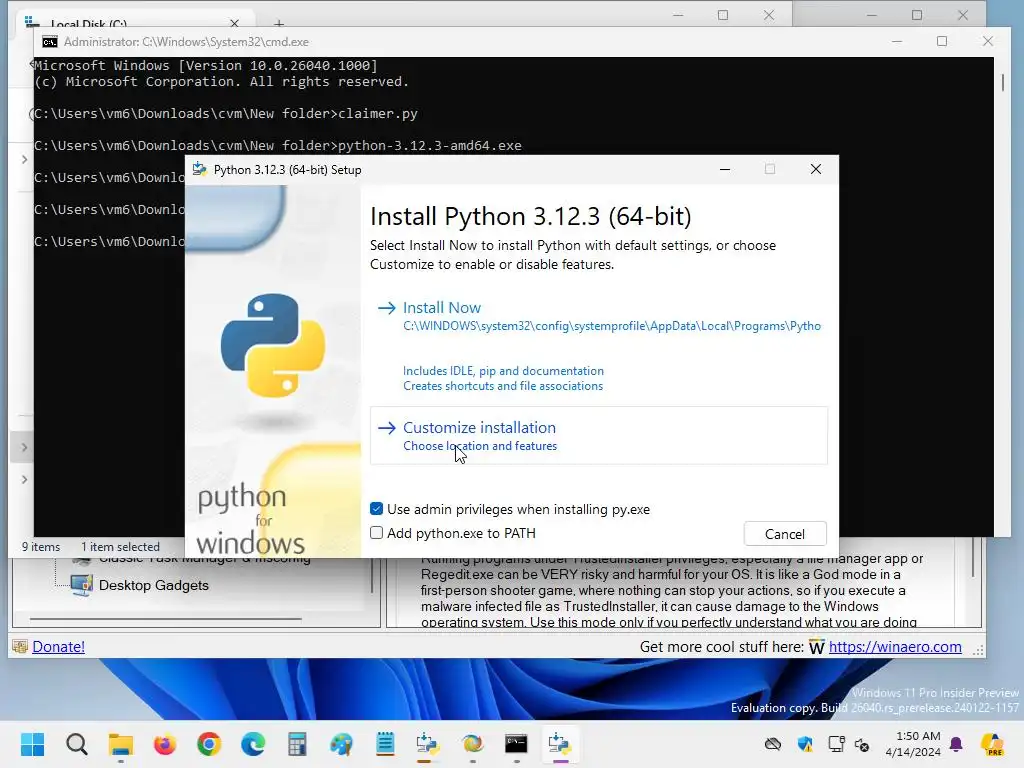Open Calculator from the taskbar
This screenshot has width=1024, height=768.
point(297,744)
